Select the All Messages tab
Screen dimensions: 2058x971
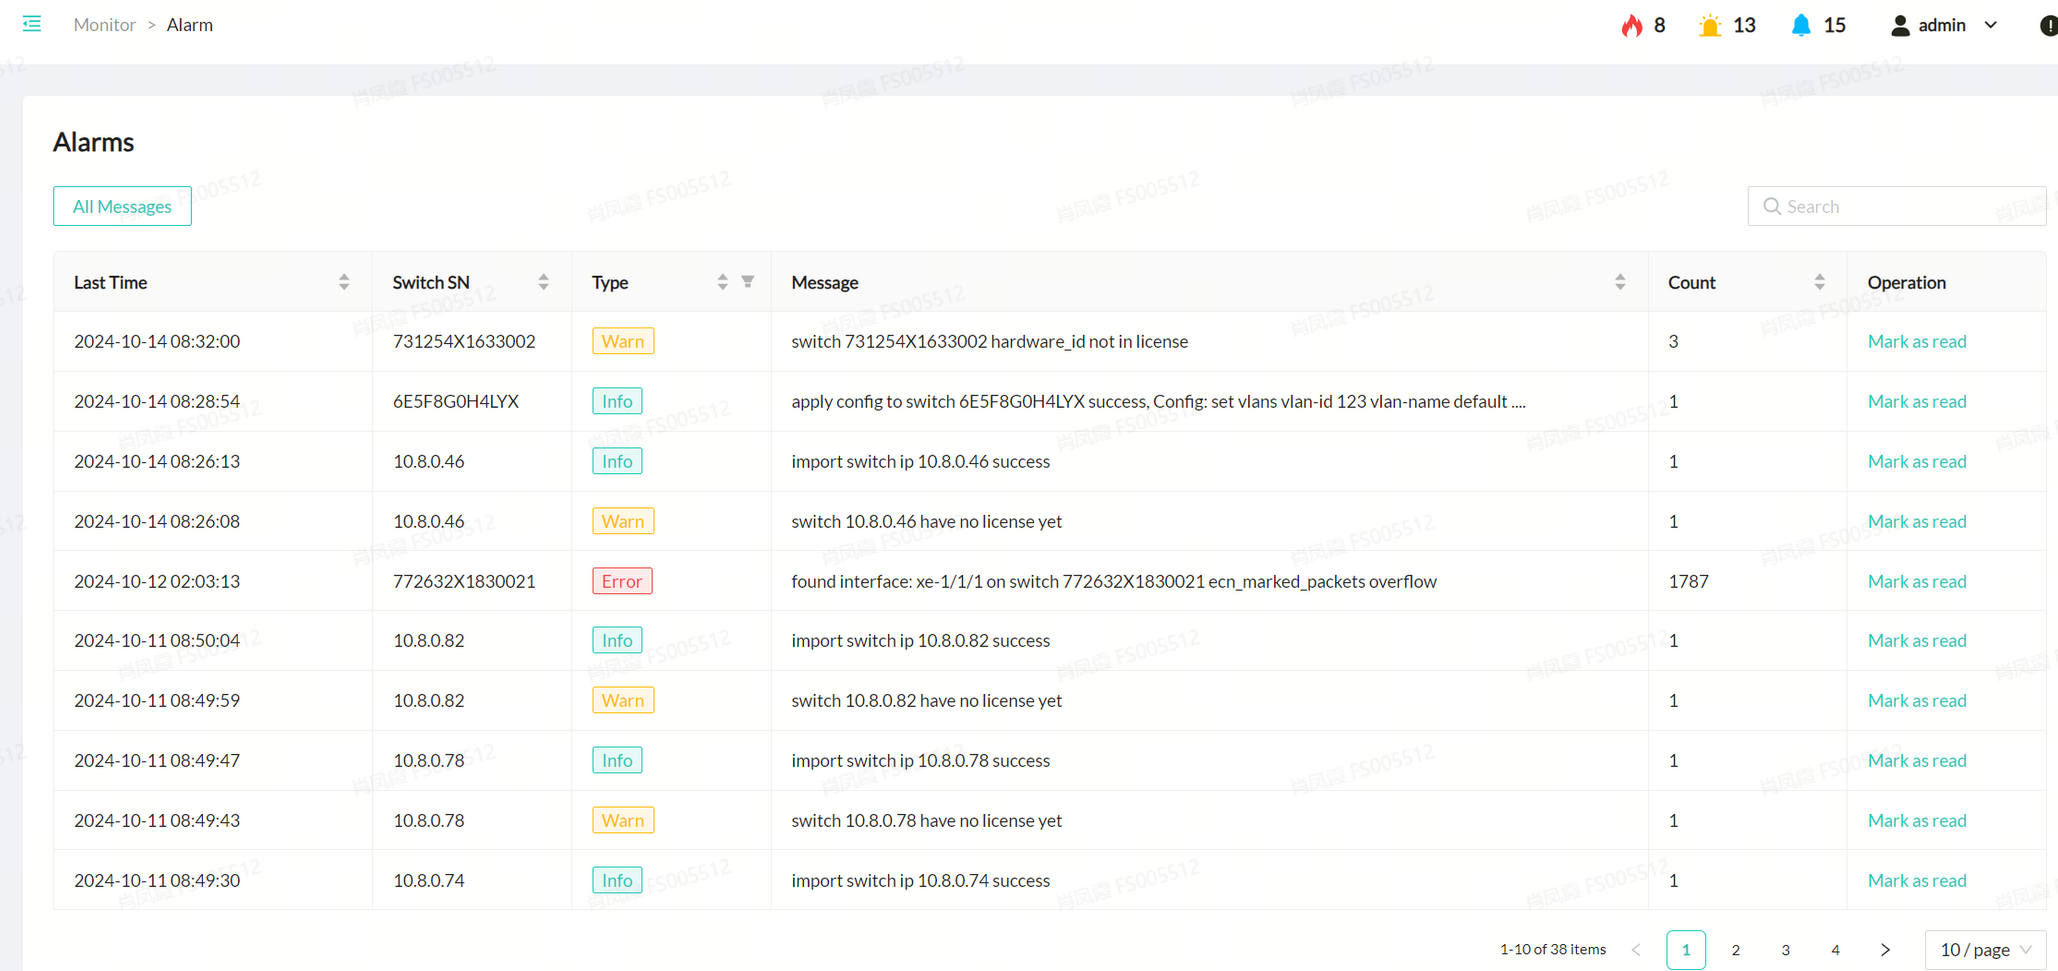122,206
